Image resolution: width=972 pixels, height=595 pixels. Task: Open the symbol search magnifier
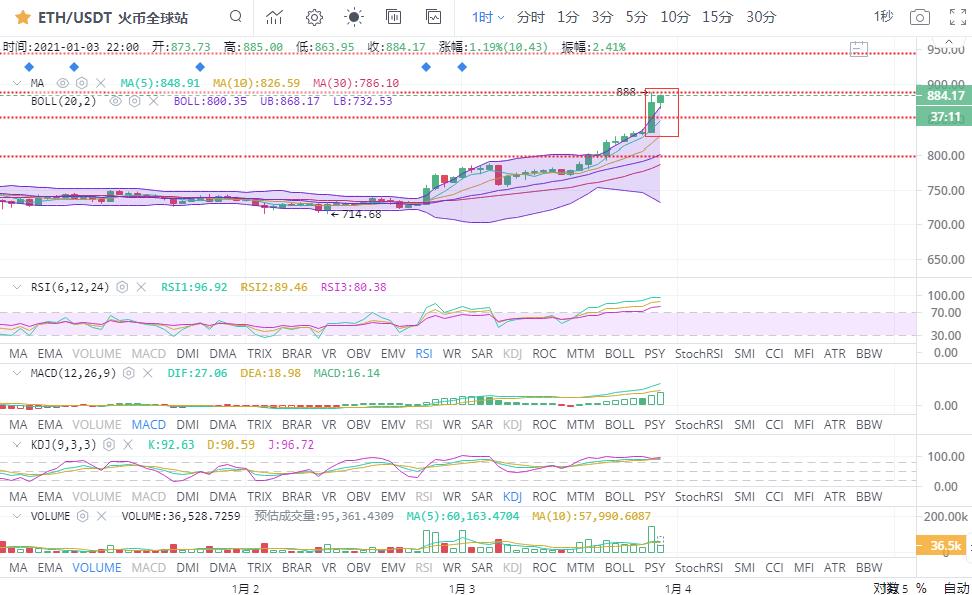[x=235, y=17]
